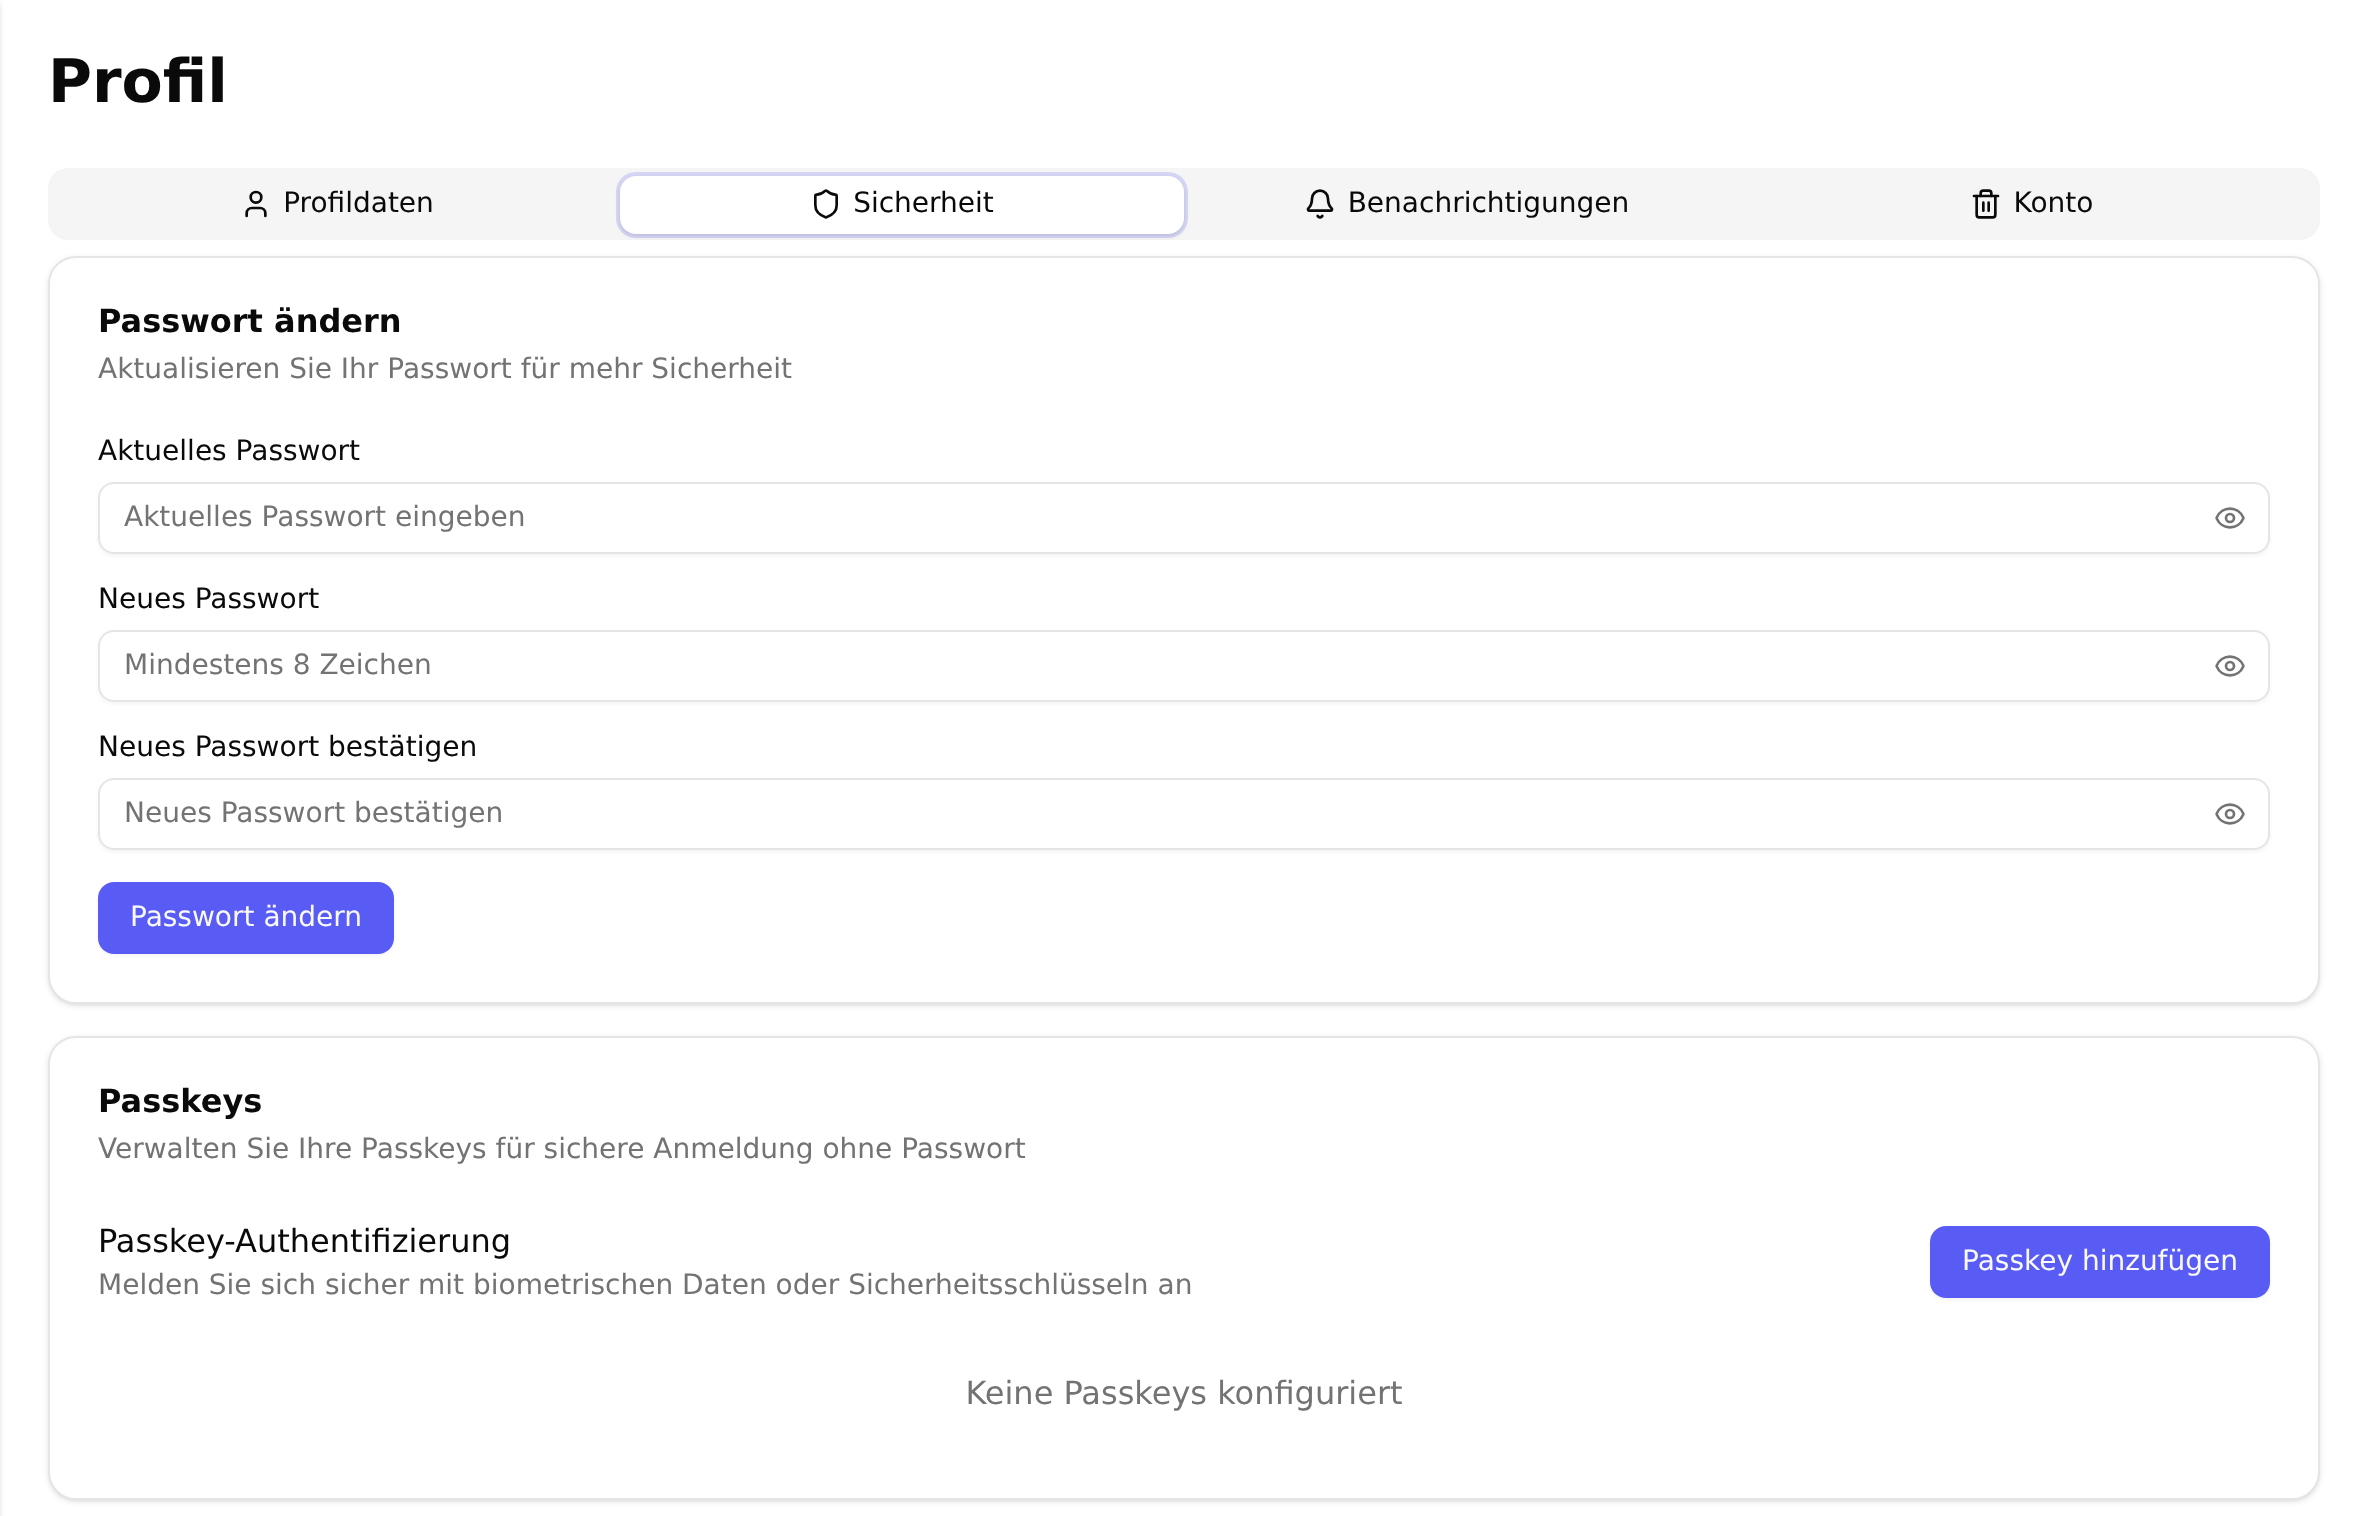Focus the Aktuelles Passwort eingeben field
Viewport: 2368px width, 1516px height.
pyautogui.click(x=1183, y=518)
